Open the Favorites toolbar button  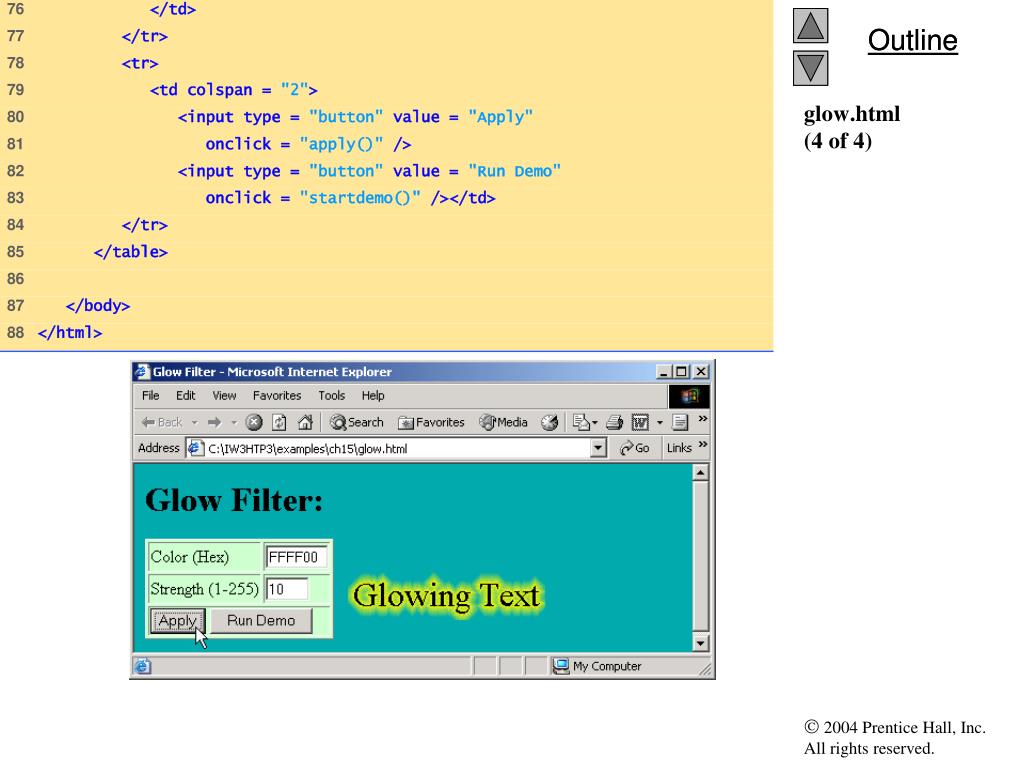pos(431,423)
